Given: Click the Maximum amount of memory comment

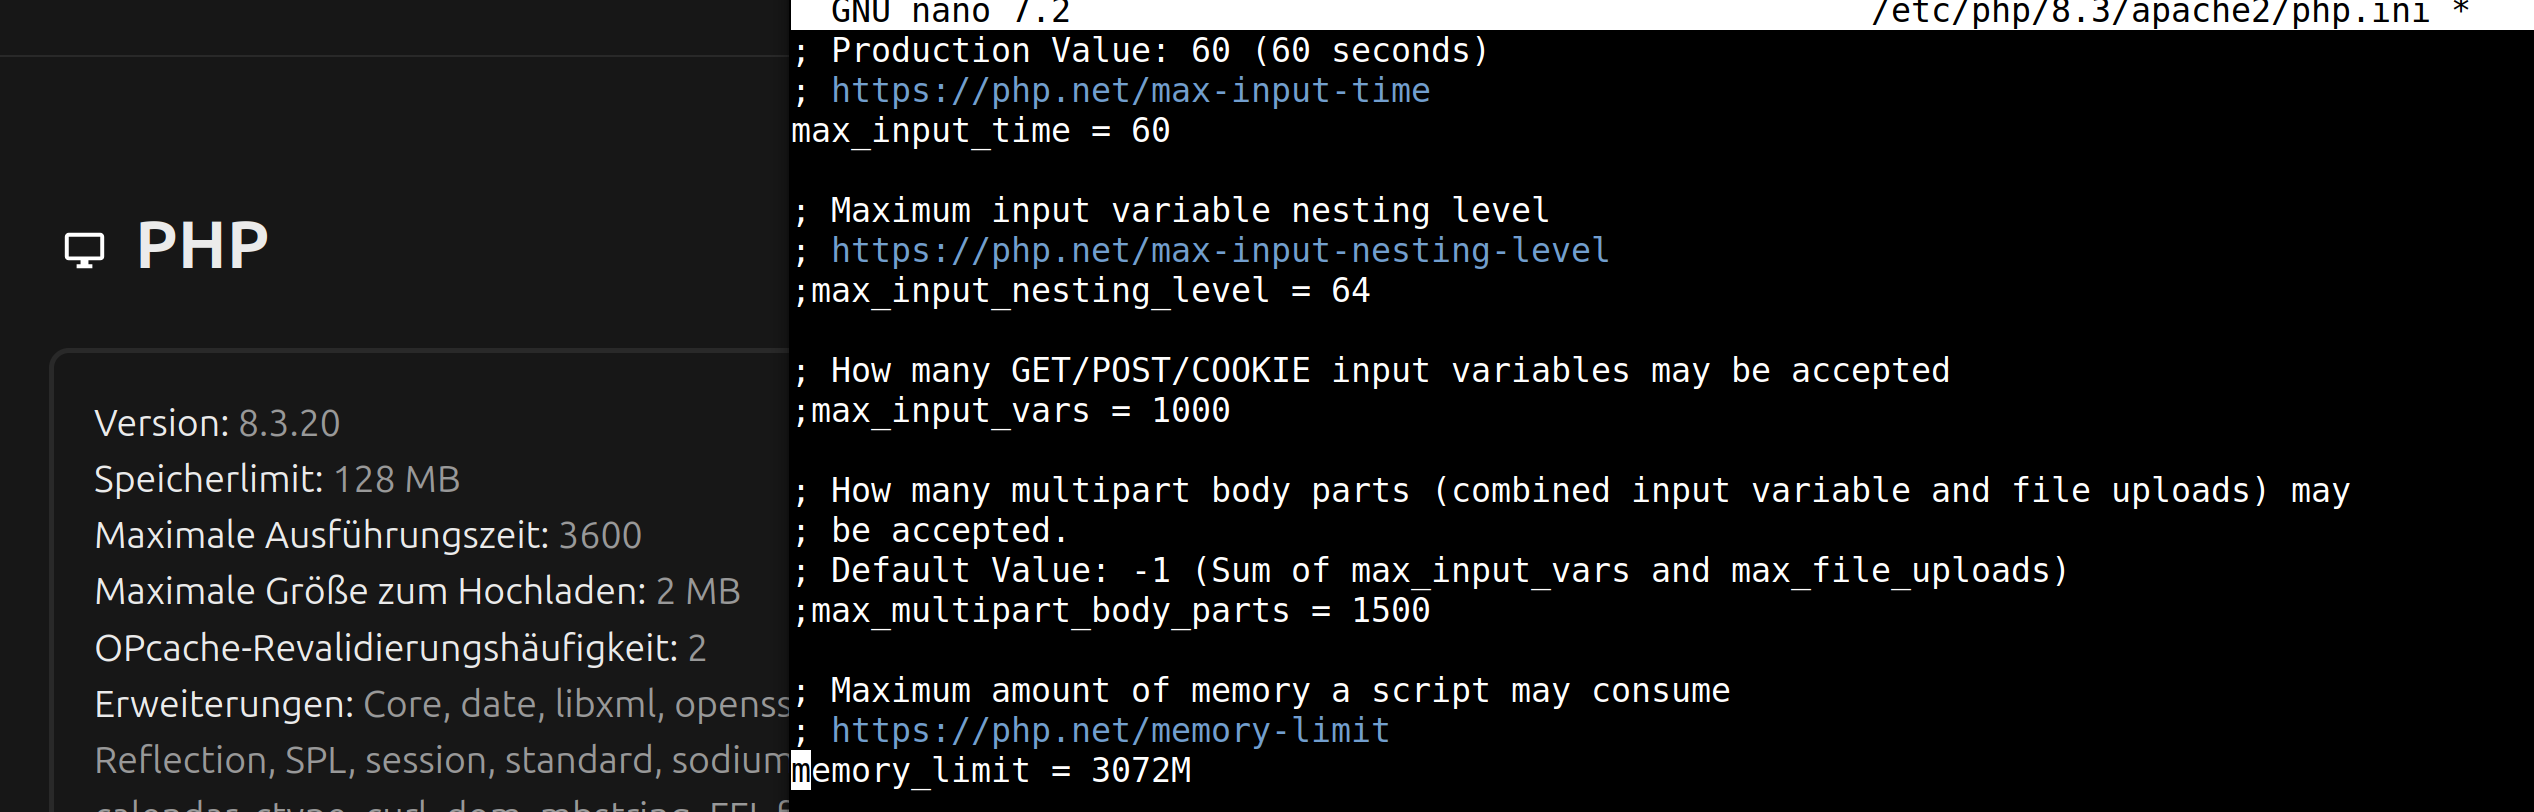Looking at the screenshot, I should [1261, 691].
